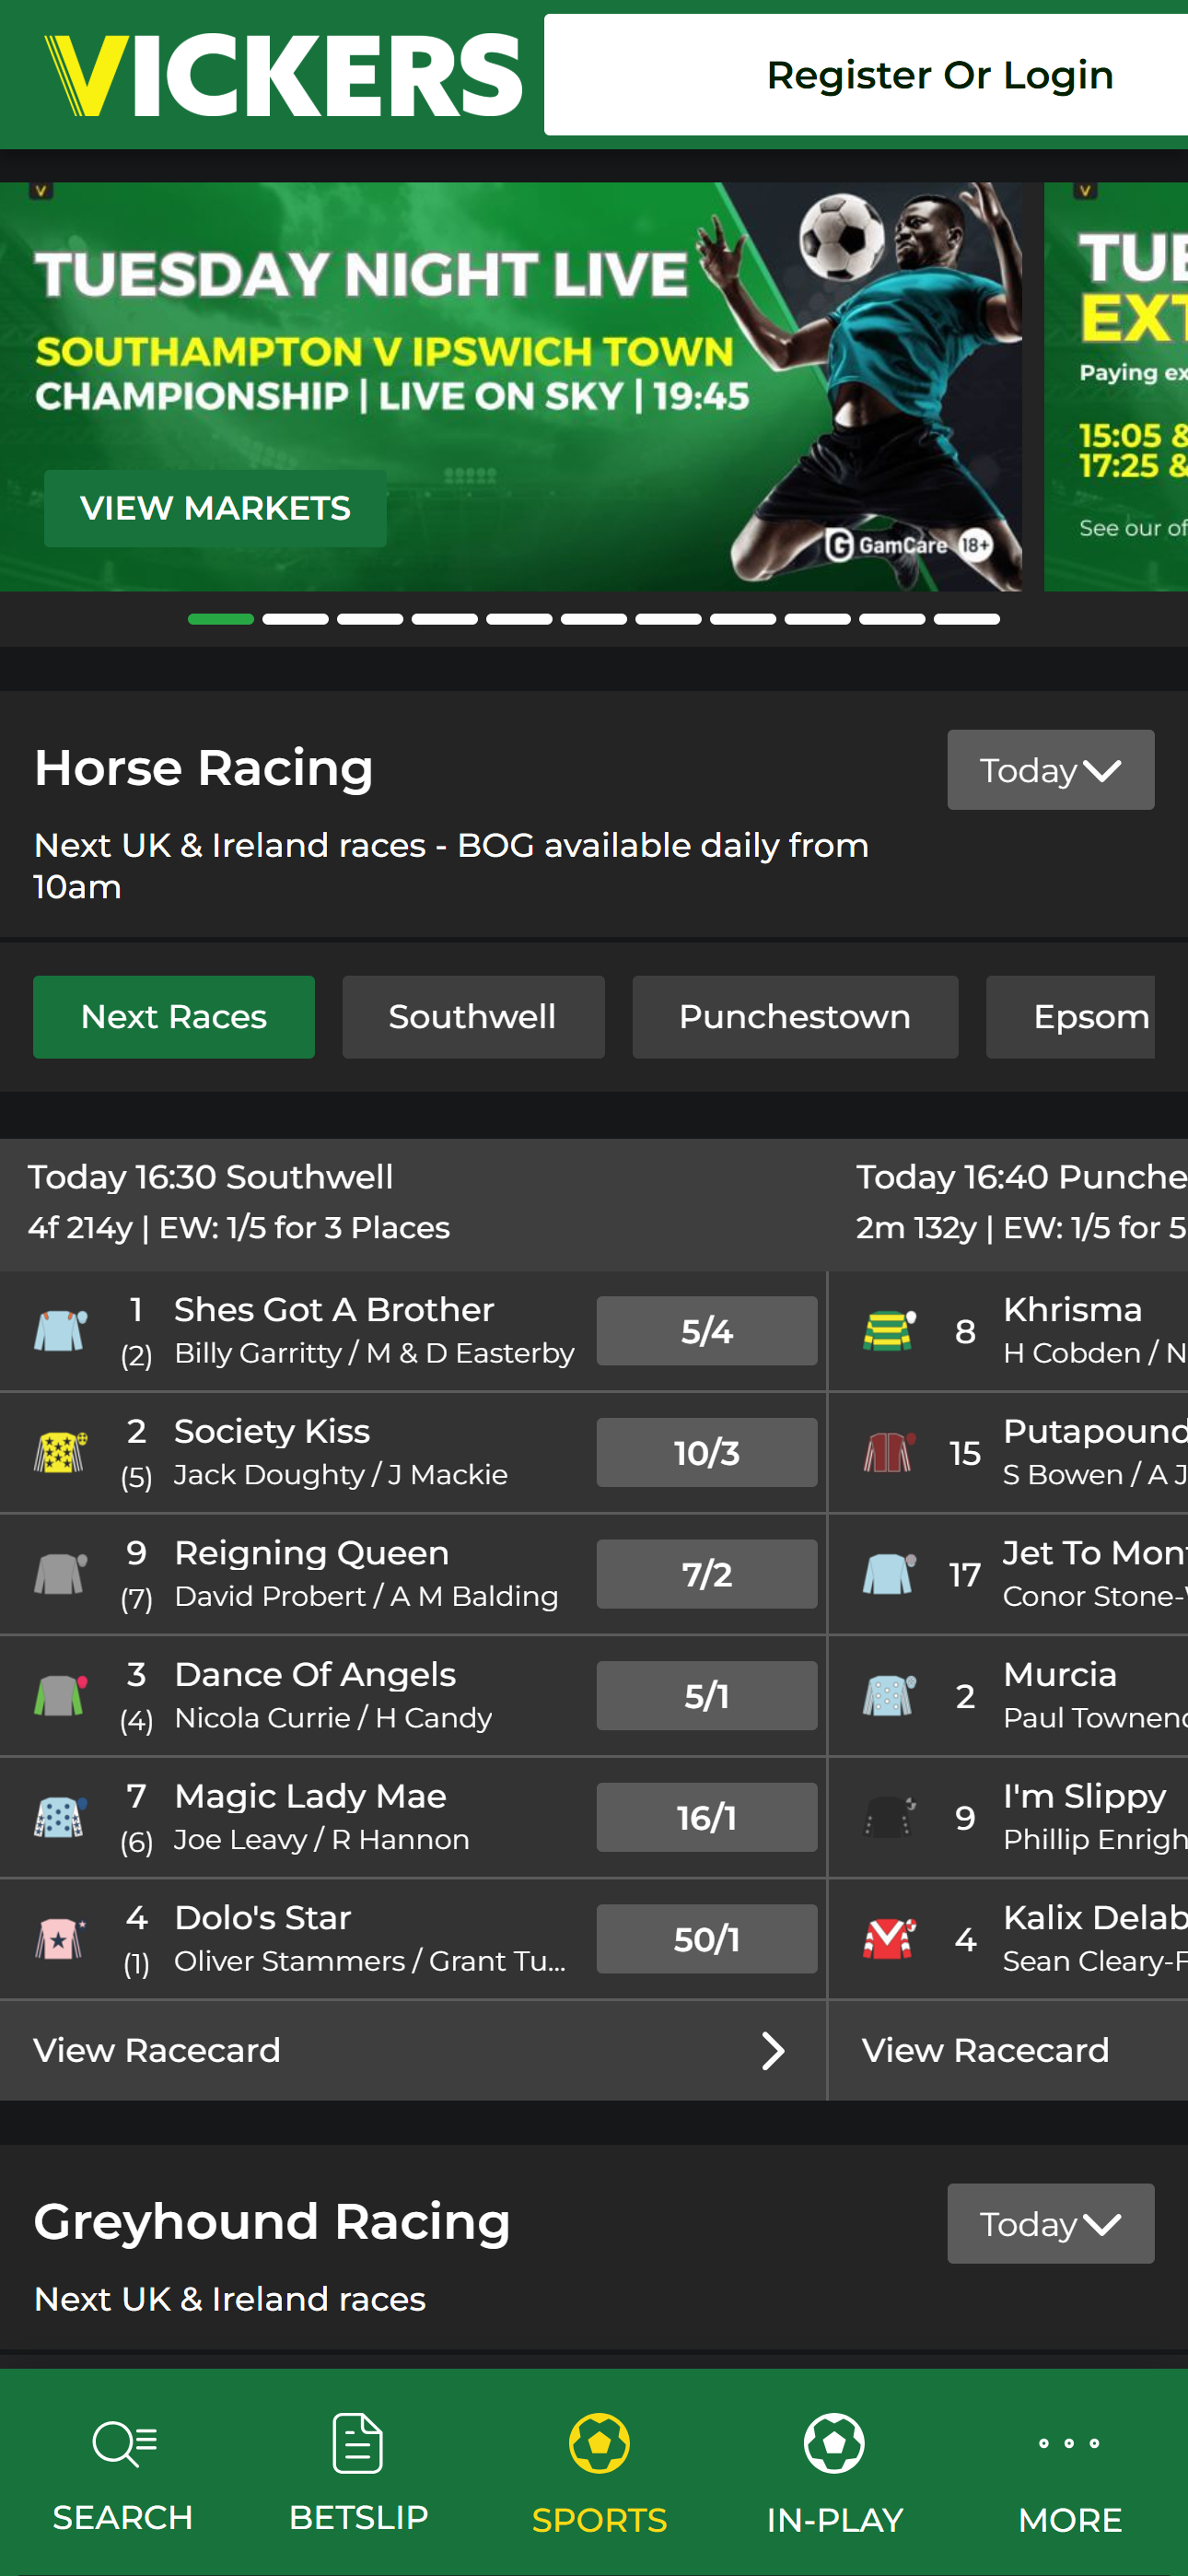Open Southwell View Racecard chevron
Image resolution: width=1188 pixels, height=2576 pixels.
coord(773,2051)
